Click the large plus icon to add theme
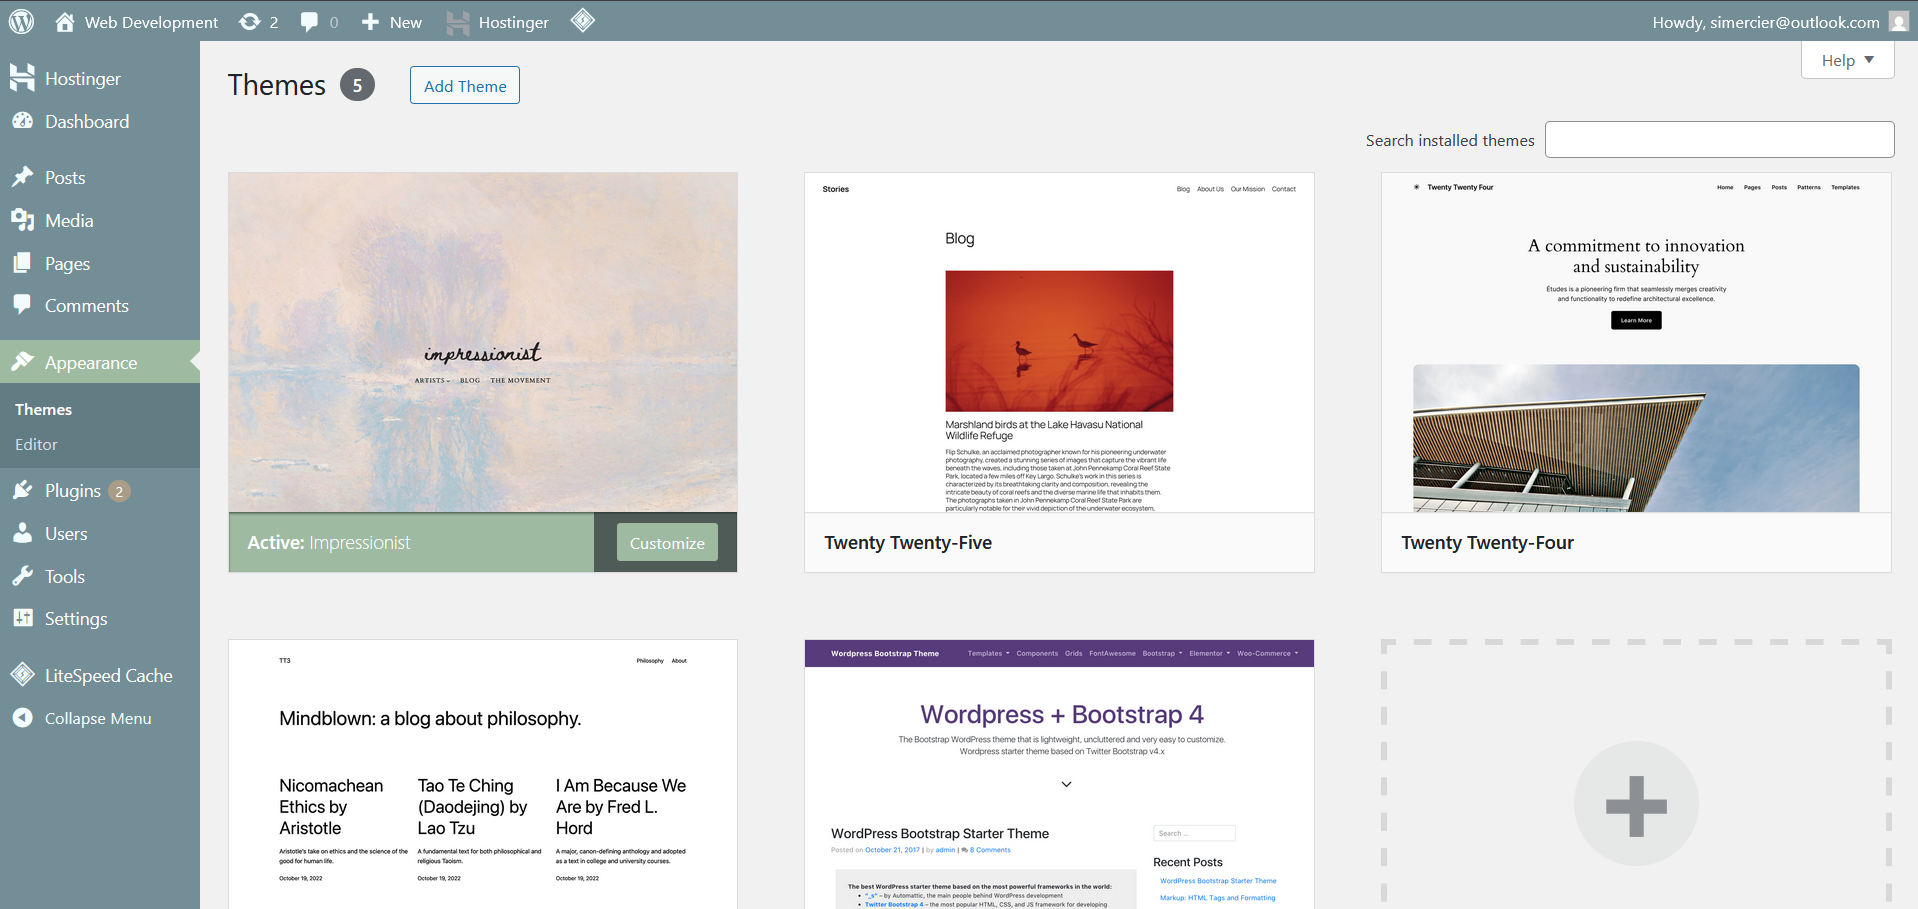 [x=1636, y=804]
